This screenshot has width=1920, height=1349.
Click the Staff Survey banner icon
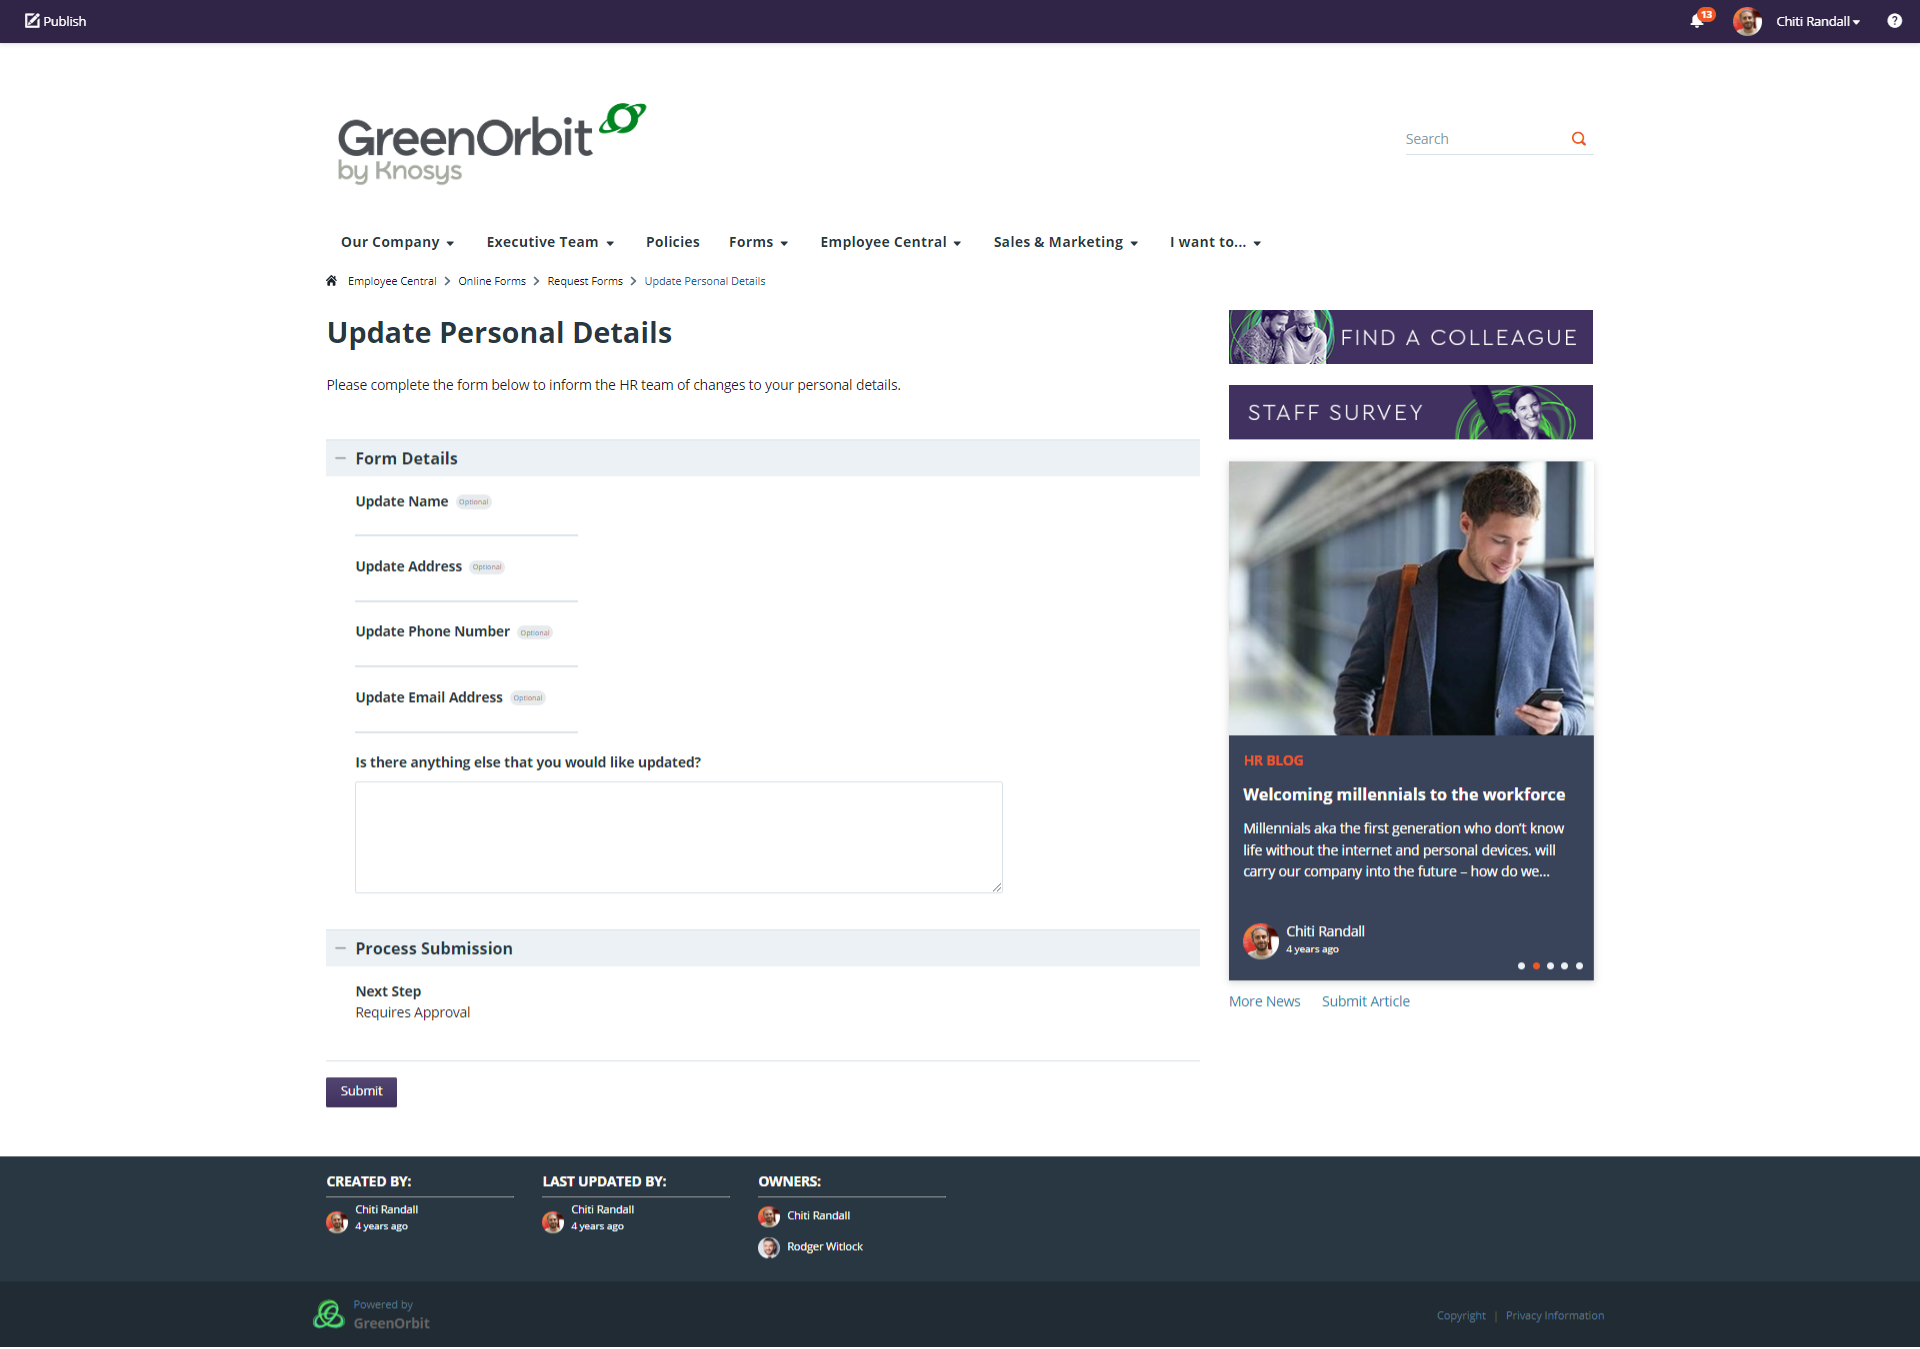pyautogui.click(x=1410, y=412)
